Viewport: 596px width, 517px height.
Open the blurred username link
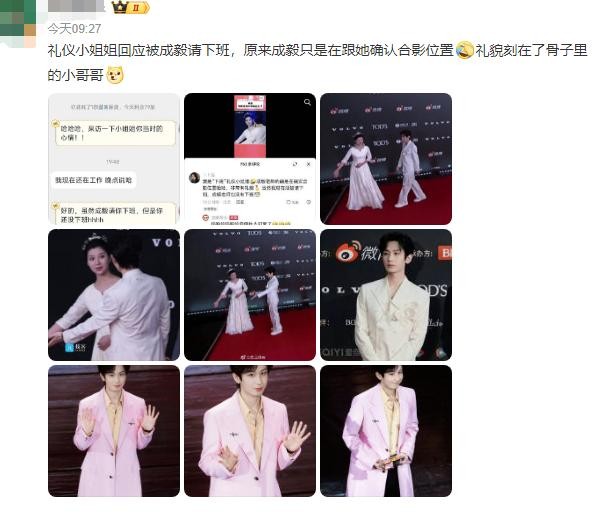pyautogui.click(x=77, y=6)
